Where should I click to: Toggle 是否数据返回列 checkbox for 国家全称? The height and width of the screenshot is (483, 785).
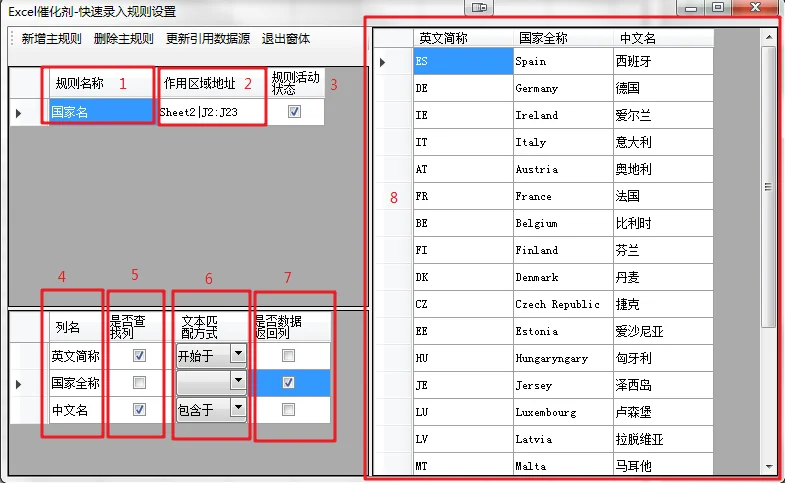[288, 383]
